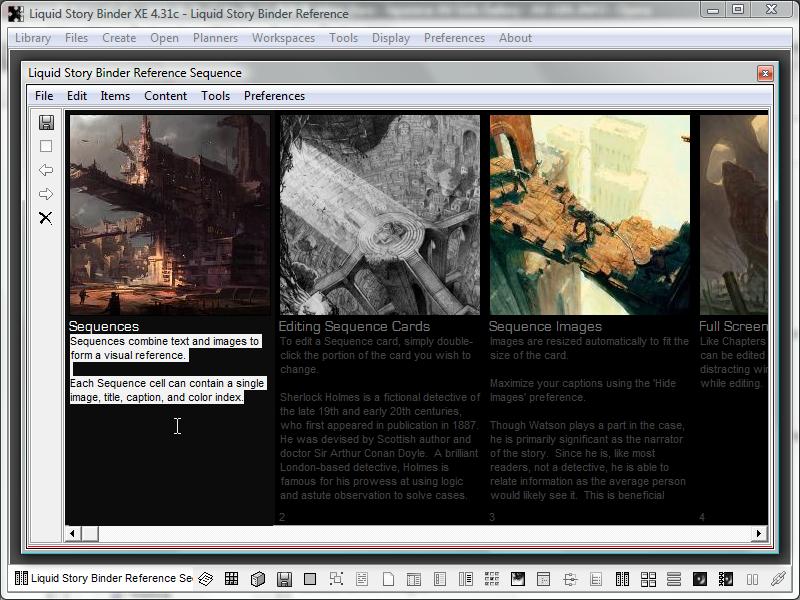Open the Library menu in the main menu bar
Screen dimensions: 800x600
[33, 38]
